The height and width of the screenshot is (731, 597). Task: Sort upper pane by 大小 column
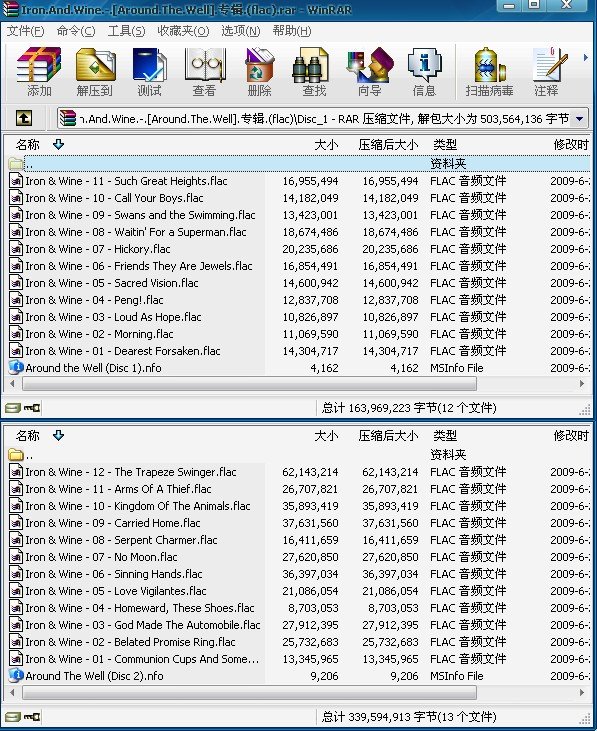tap(326, 145)
